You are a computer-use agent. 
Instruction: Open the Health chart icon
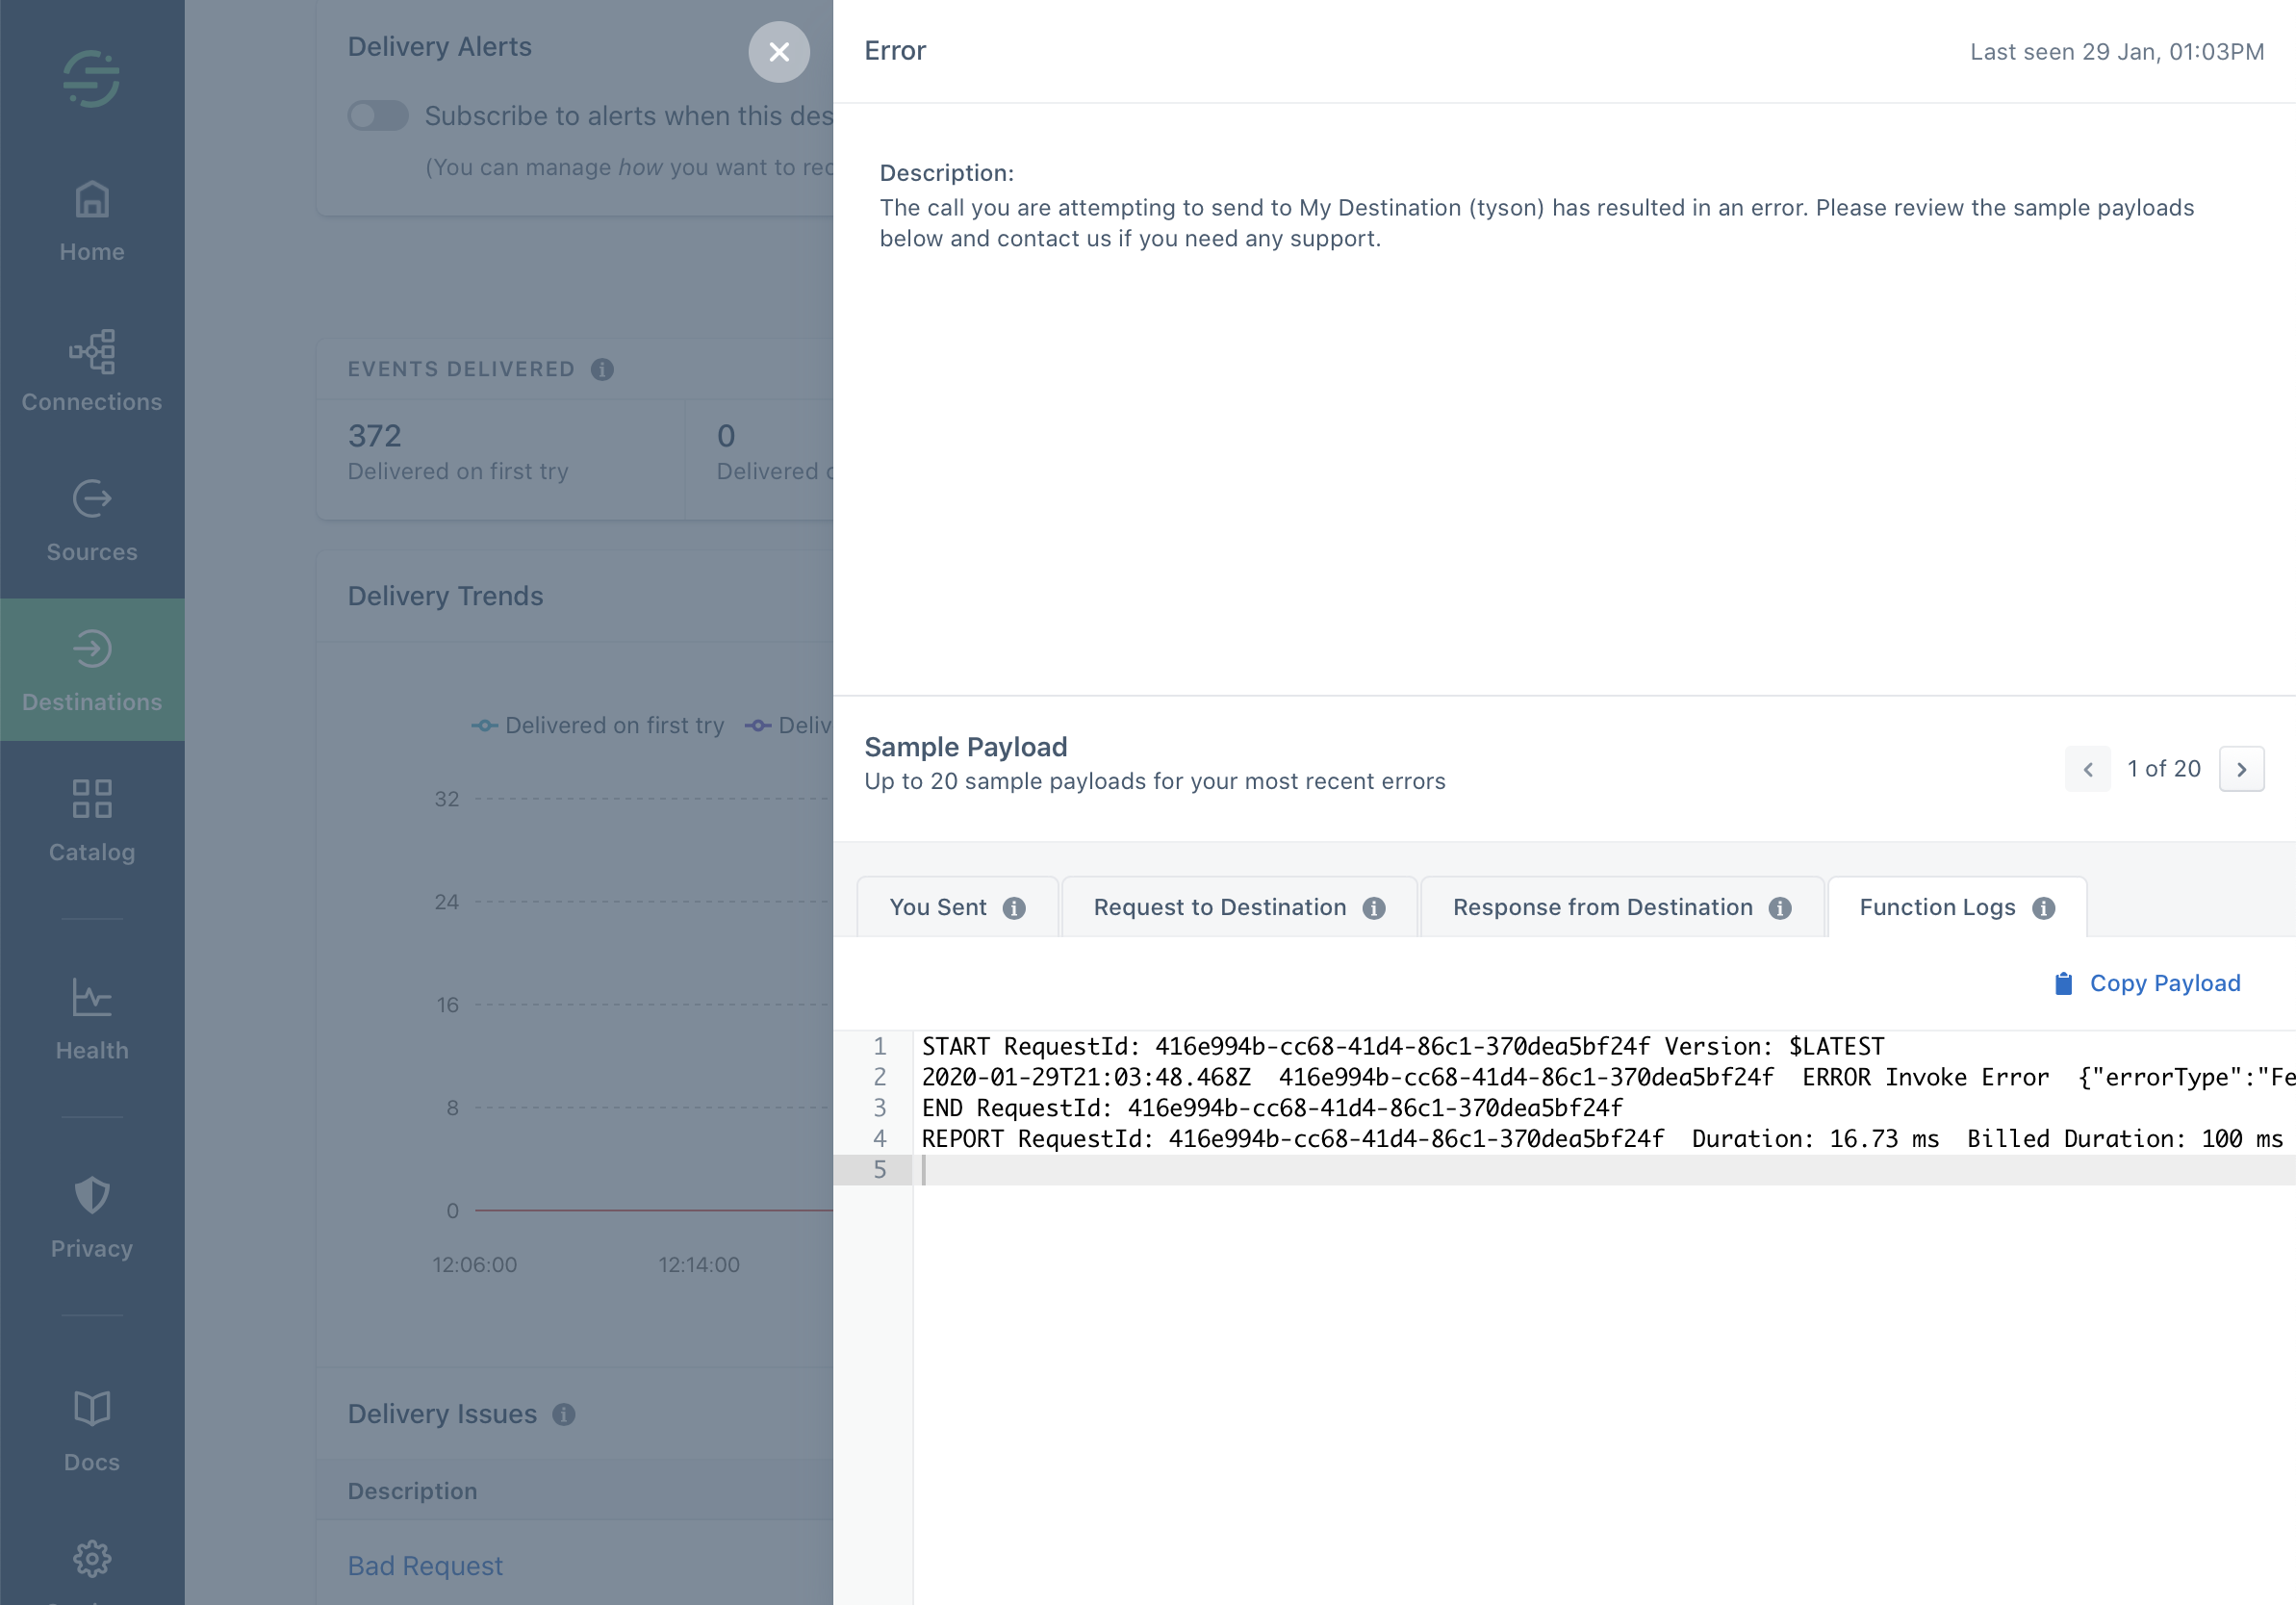click(x=91, y=1018)
